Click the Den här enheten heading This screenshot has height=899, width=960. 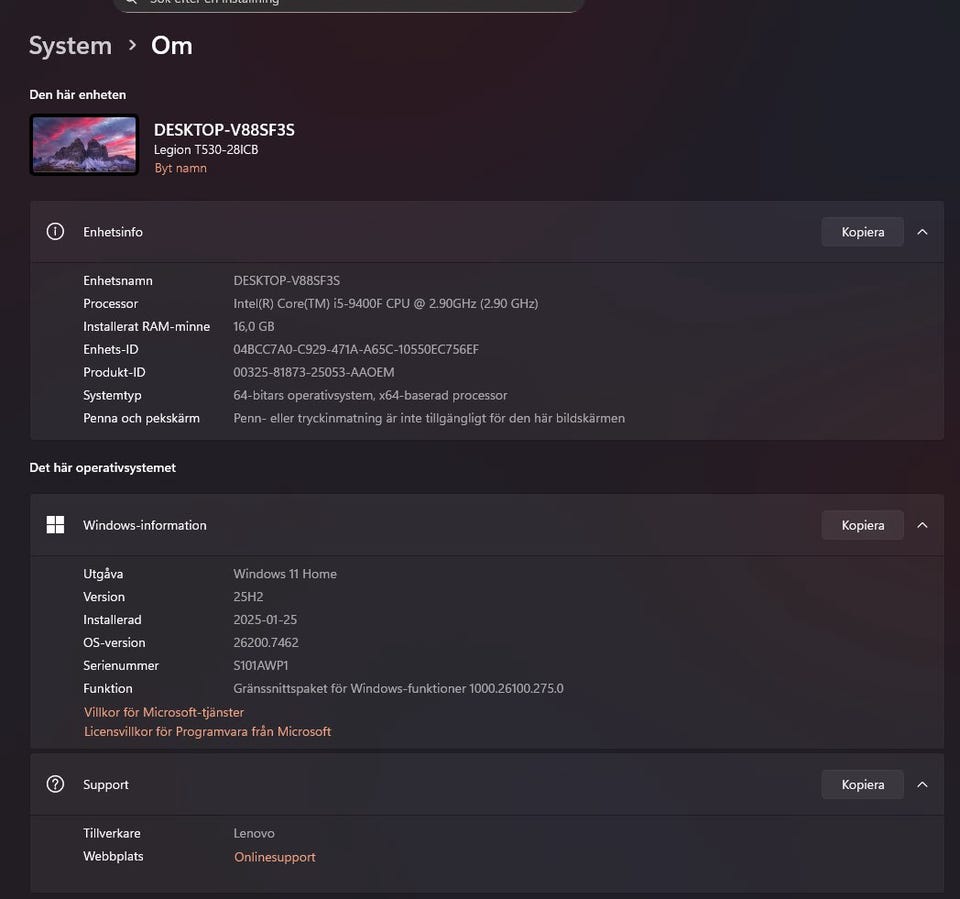pos(78,95)
